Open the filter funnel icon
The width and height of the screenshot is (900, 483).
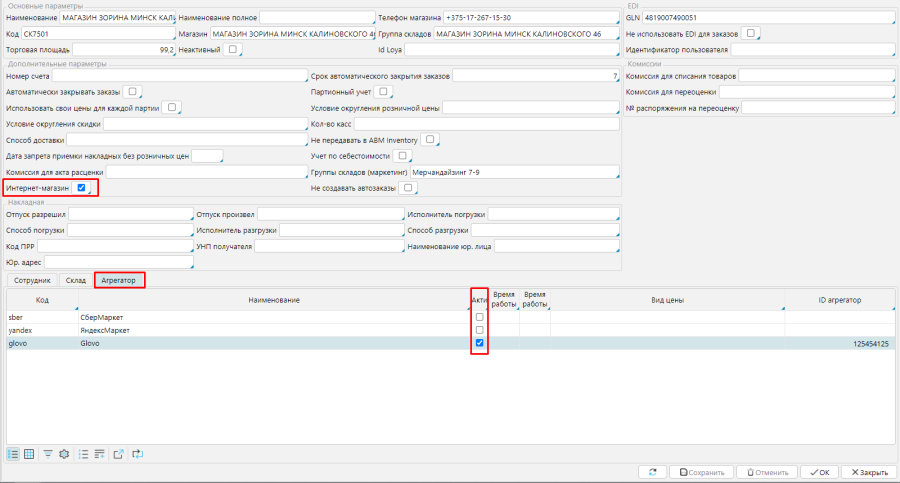pos(48,454)
